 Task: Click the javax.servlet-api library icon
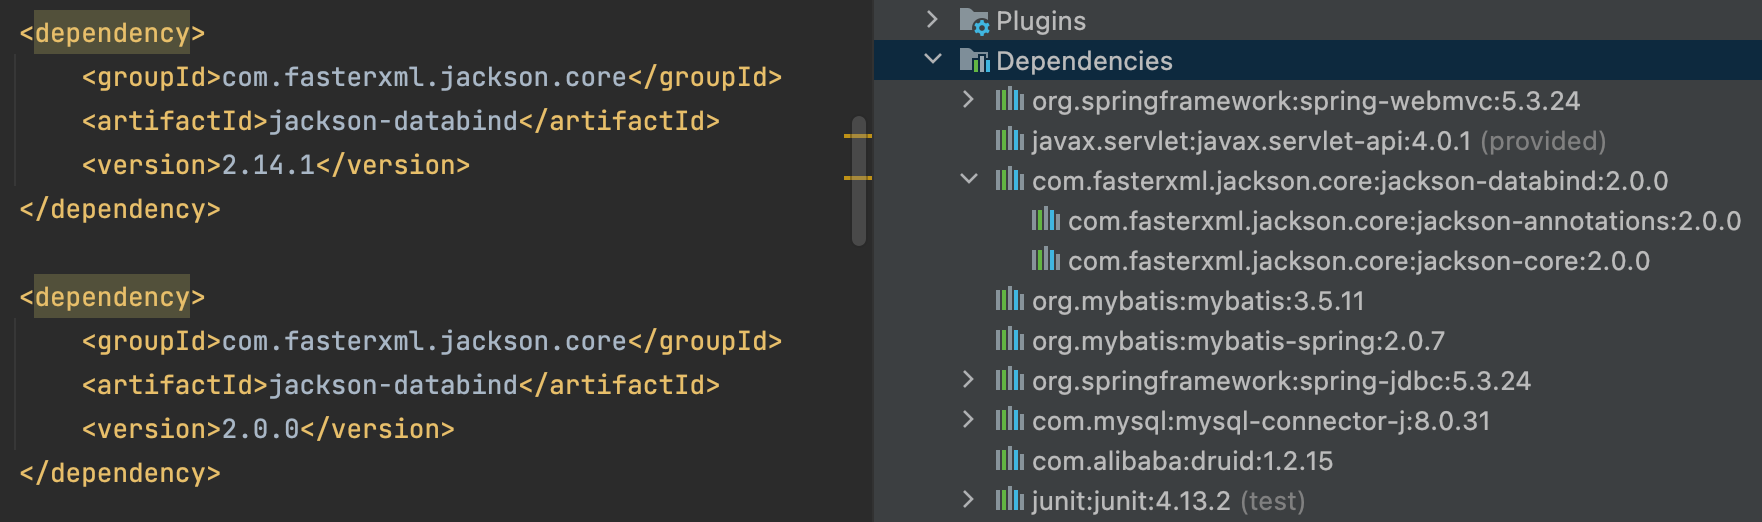pyautogui.click(x=1010, y=140)
